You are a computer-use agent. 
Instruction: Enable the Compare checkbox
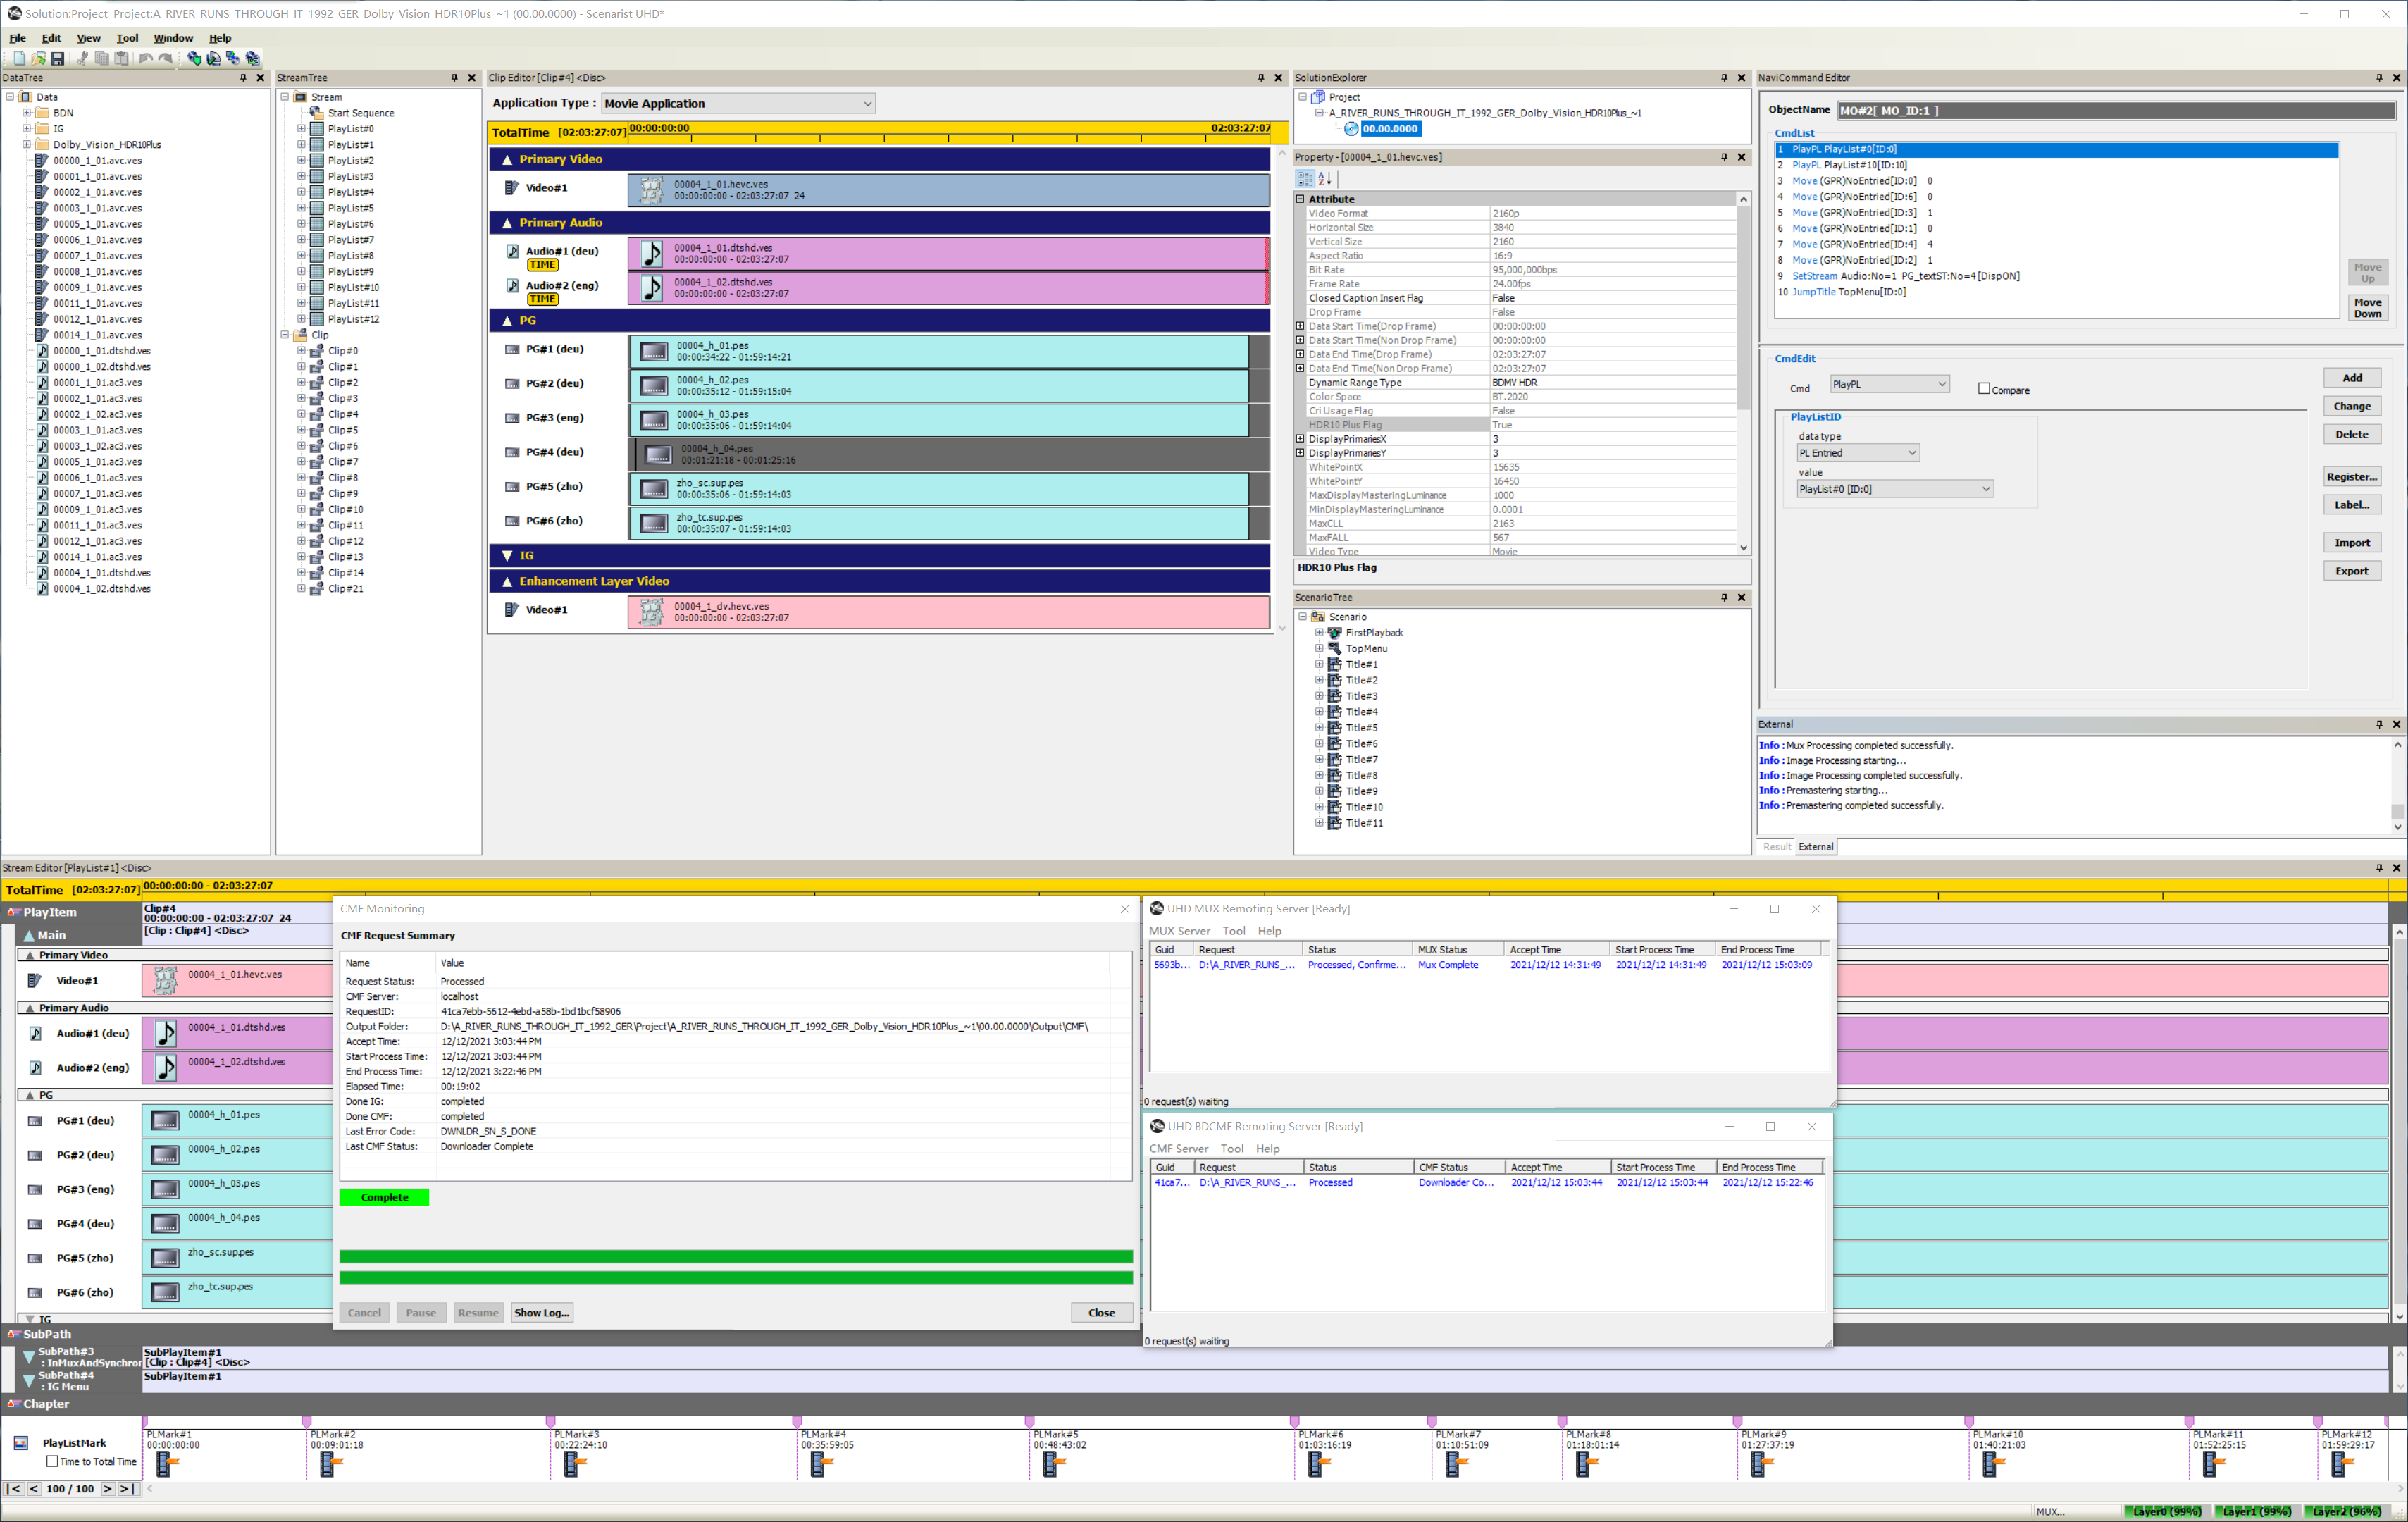pyautogui.click(x=1984, y=389)
